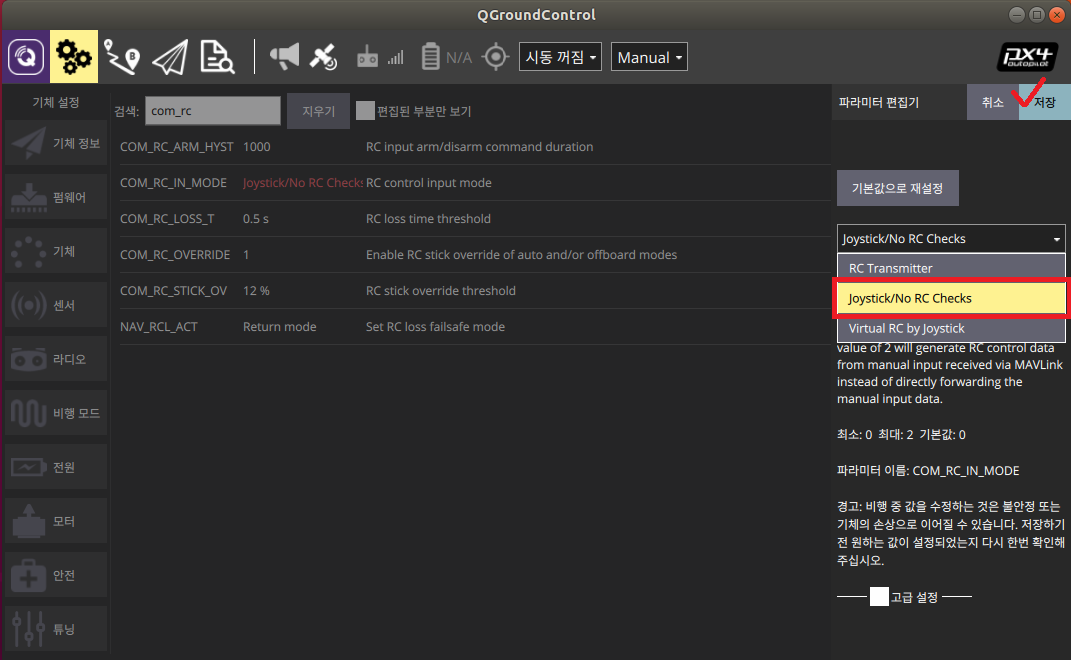Screen dimensions: 1071x660
Task: Open the 기체 airframe page
Action: pos(56,251)
